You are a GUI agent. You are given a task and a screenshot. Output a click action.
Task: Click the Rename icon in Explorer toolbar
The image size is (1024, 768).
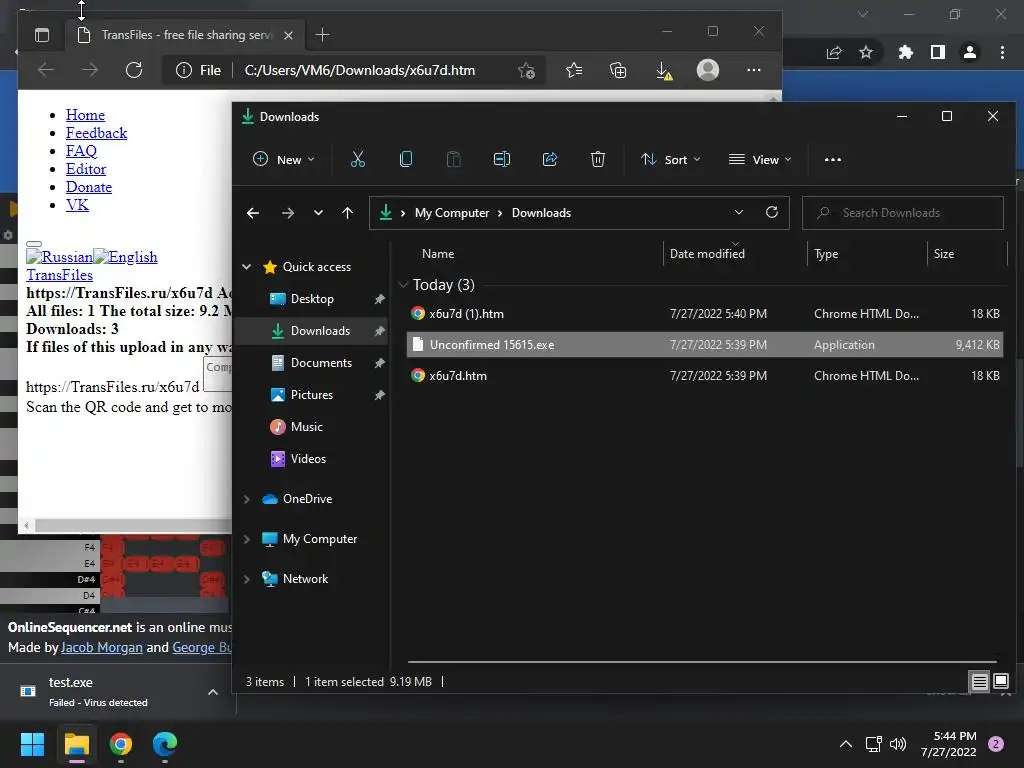(502, 159)
